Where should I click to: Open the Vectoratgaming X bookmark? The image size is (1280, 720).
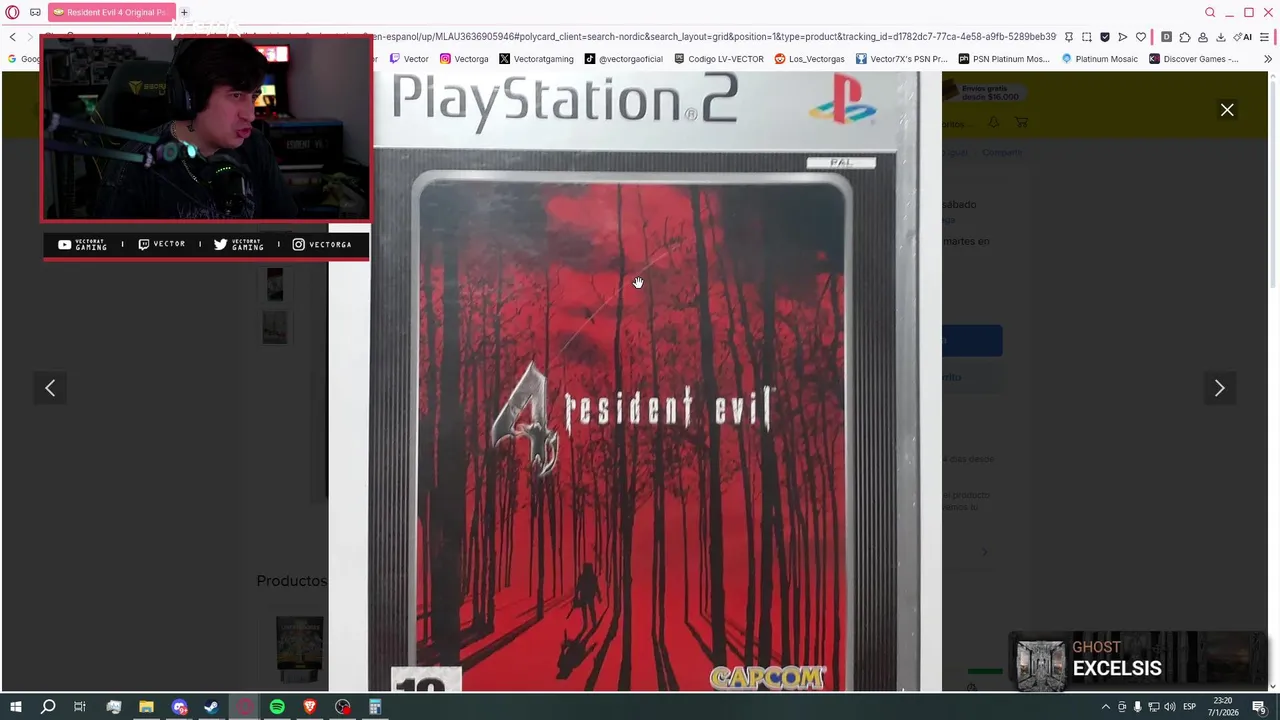[x=536, y=59]
